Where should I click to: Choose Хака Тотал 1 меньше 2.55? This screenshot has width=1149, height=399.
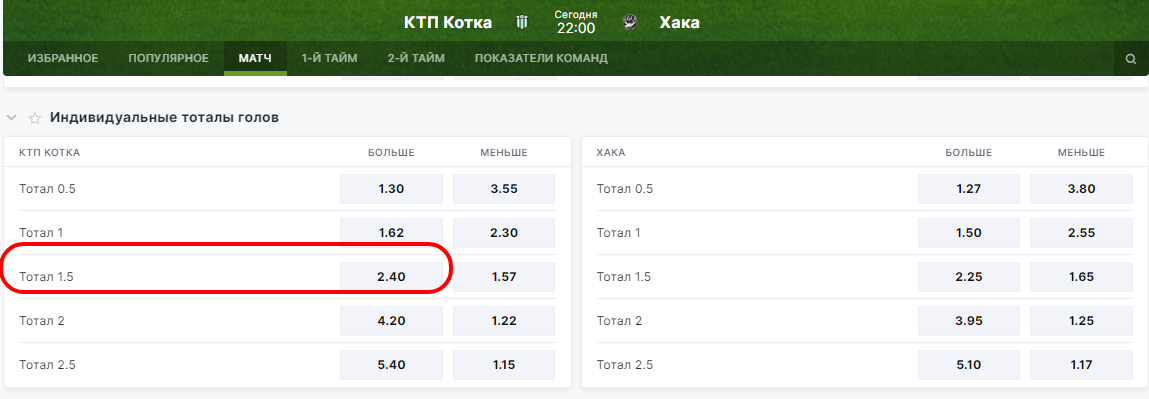click(1082, 233)
